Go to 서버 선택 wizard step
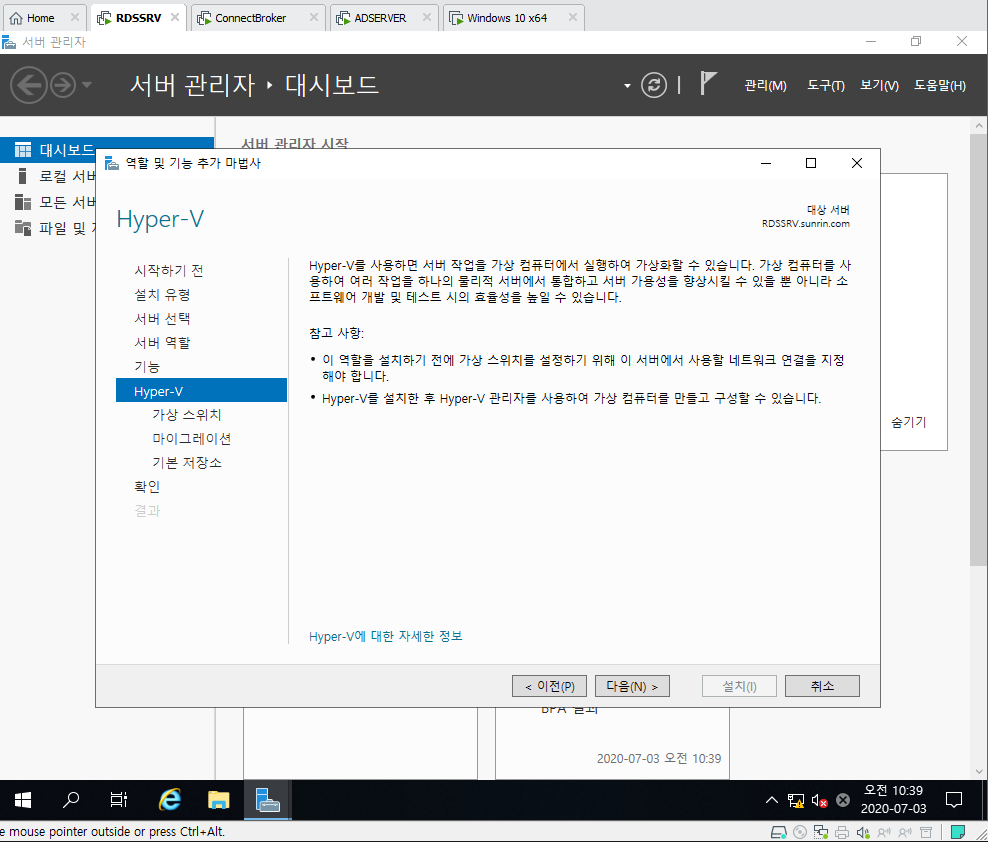The height and width of the screenshot is (842, 988). tap(162, 318)
